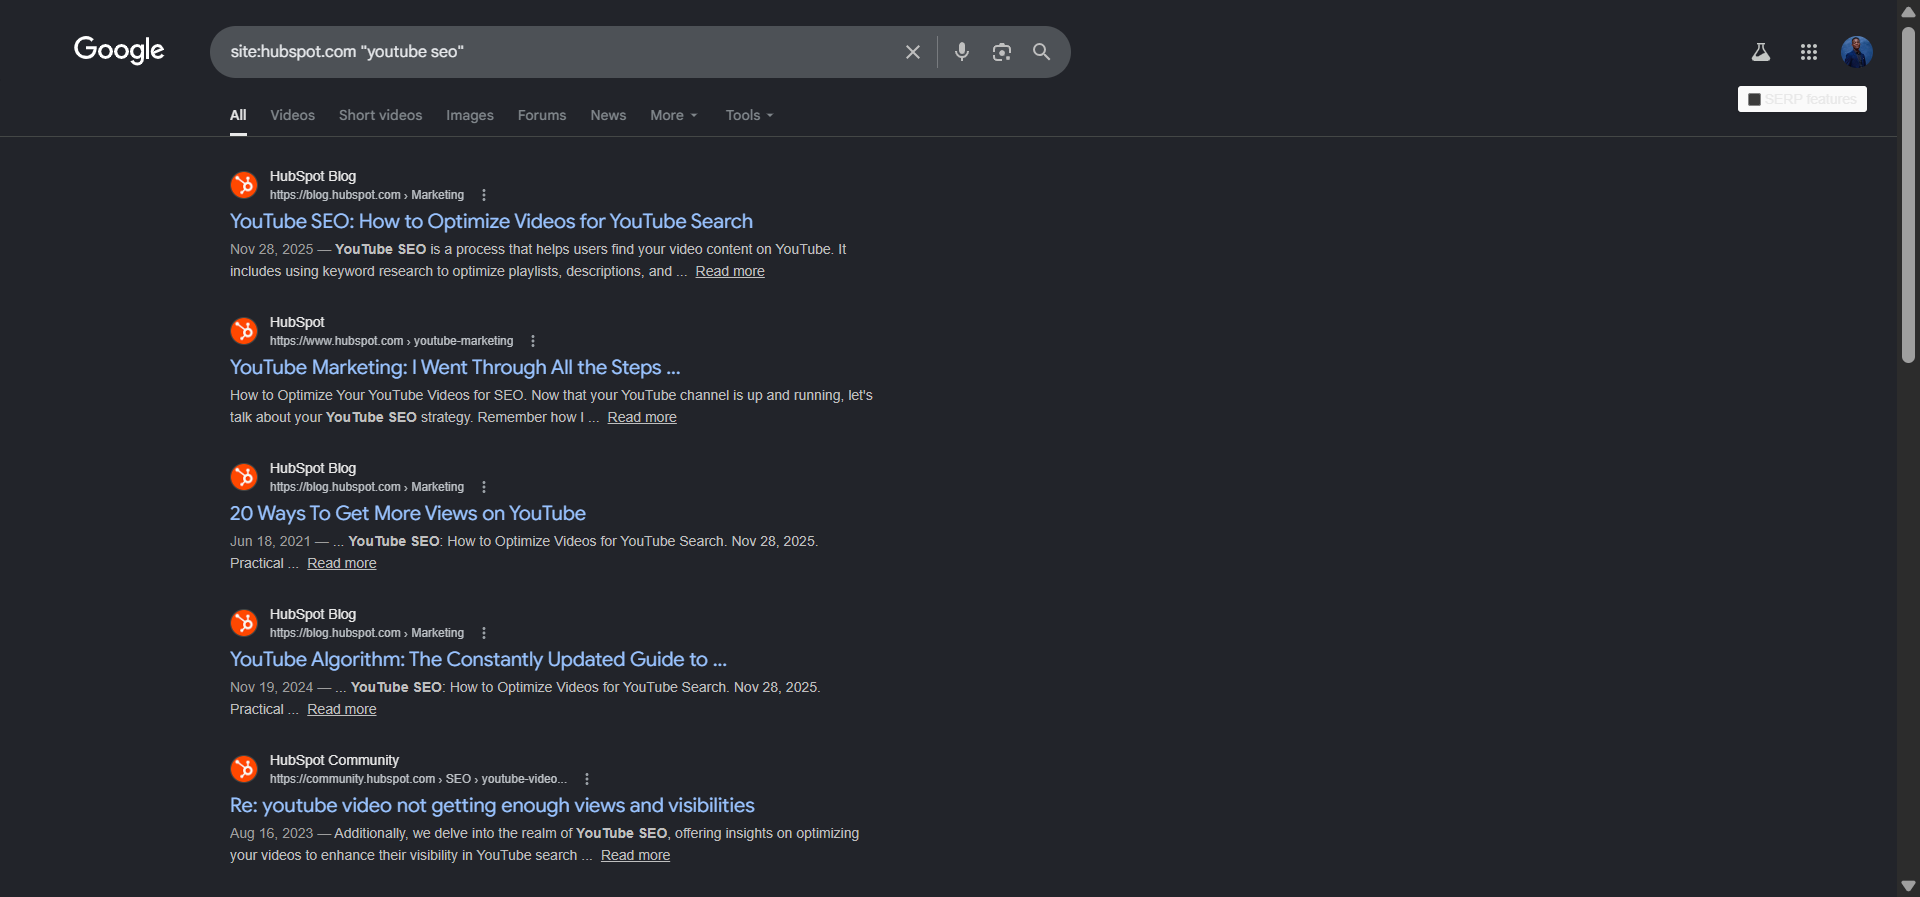The height and width of the screenshot is (897, 1920).
Task: Click Read more under YouTube Algorithm snippet
Action: point(342,709)
